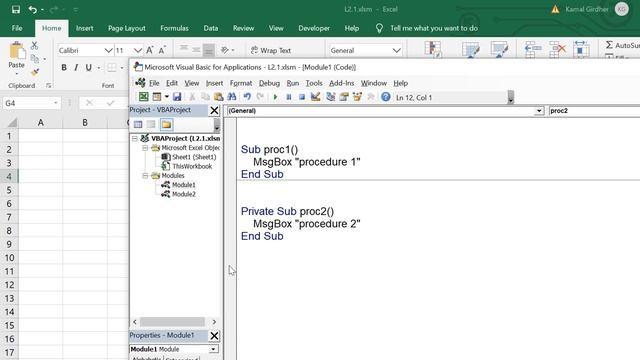
Task: Open Project Explorer icon in VBA toolbar
Action: 331,97
